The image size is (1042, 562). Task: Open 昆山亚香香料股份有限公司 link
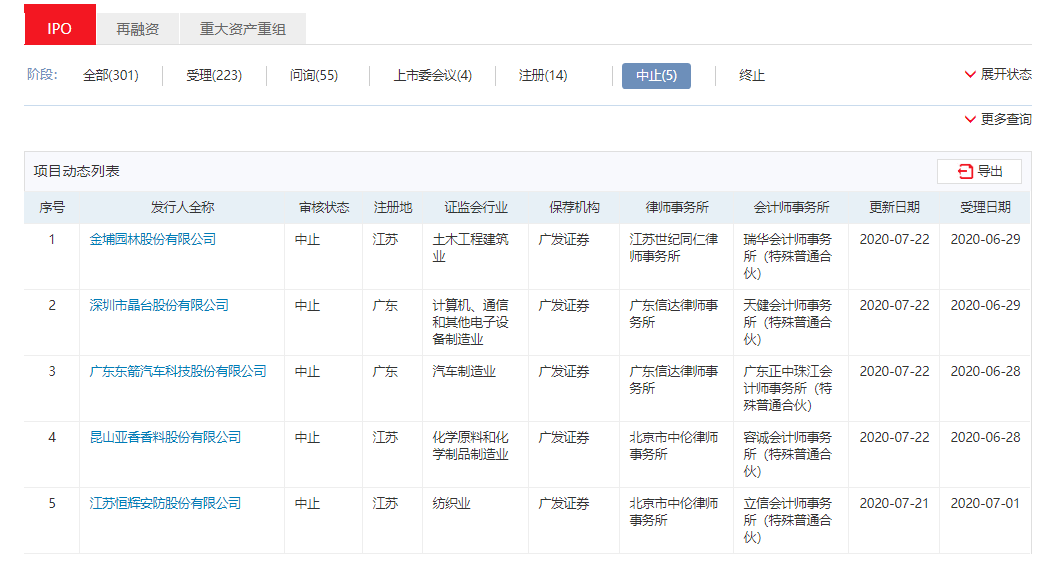[x=165, y=438]
